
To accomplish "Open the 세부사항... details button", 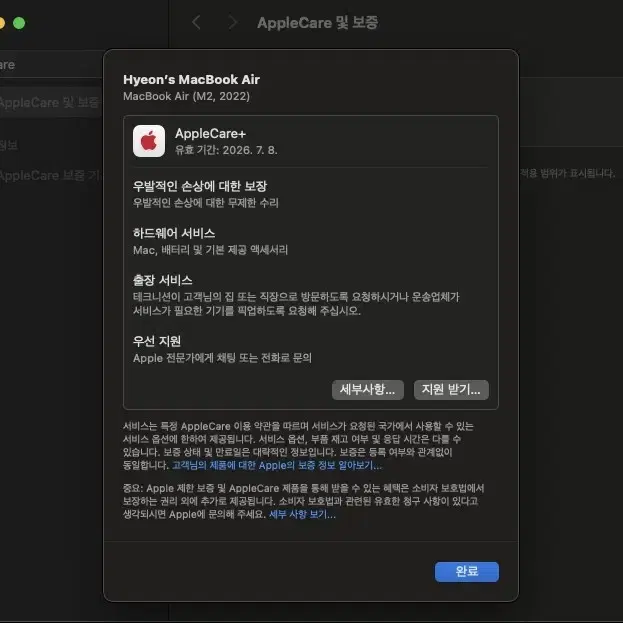I will pyautogui.click(x=368, y=389).
